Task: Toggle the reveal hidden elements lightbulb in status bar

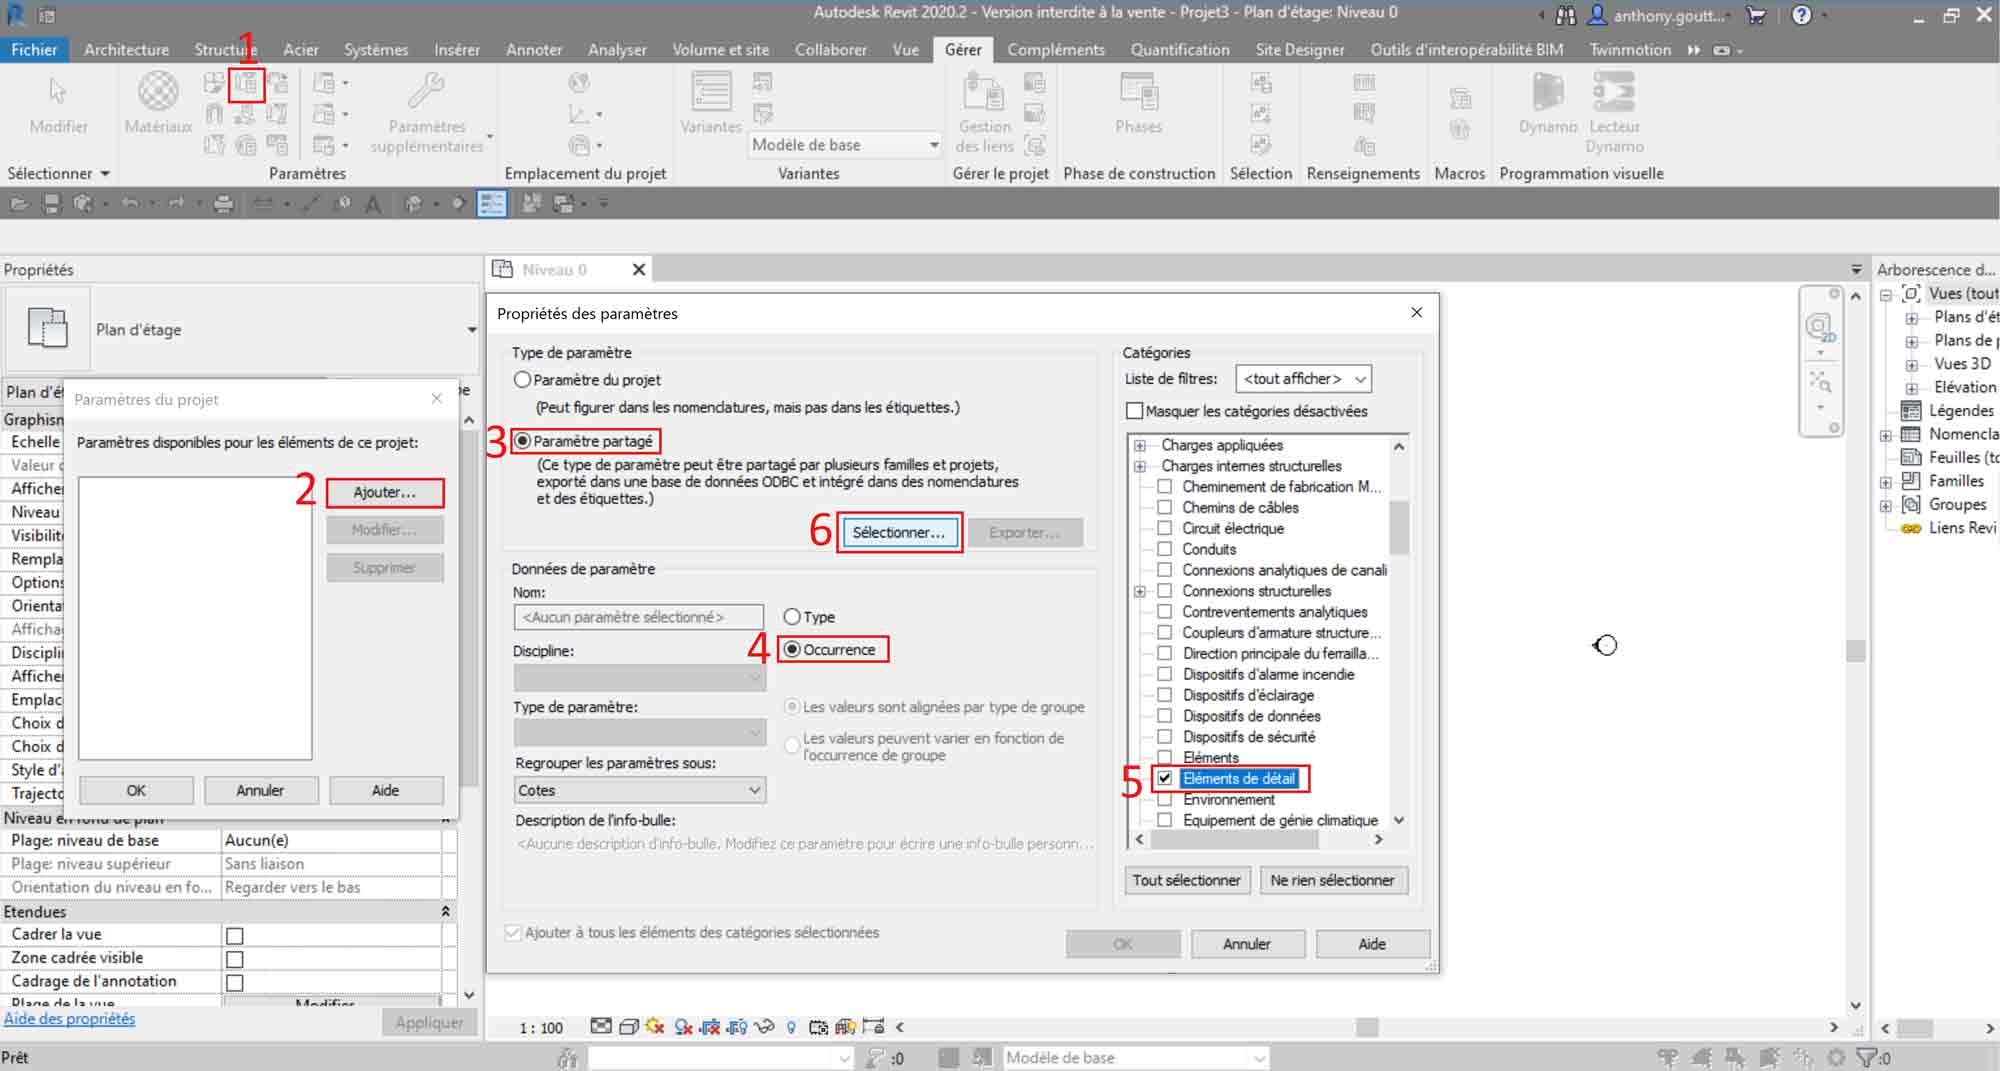Action: (x=790, y=1027)
